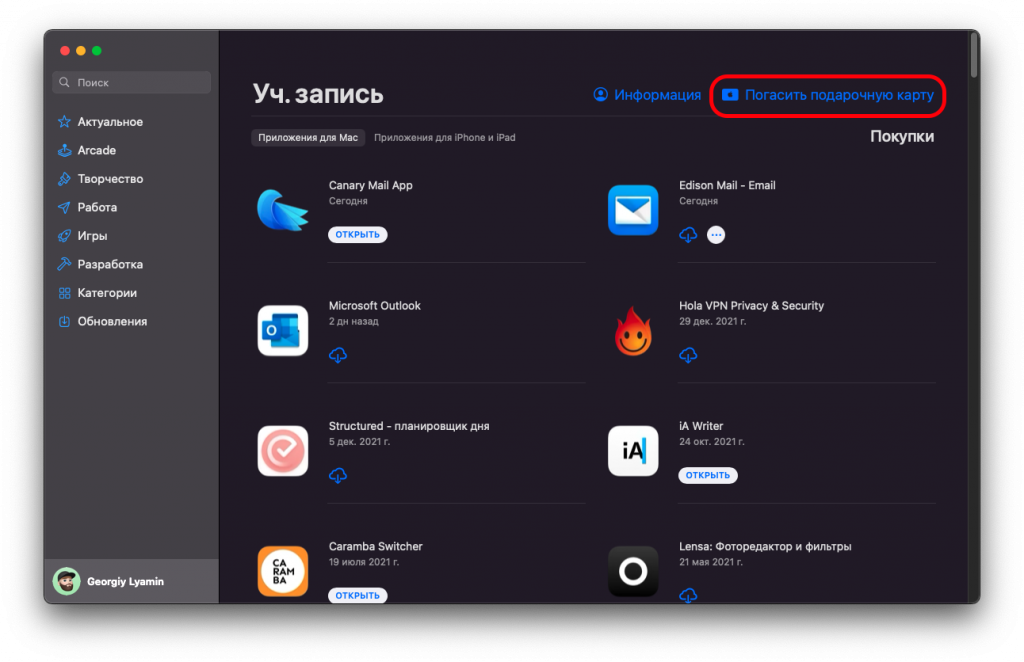
Task: Click the Caramba Switcher app icon
Action: point(283,571)
